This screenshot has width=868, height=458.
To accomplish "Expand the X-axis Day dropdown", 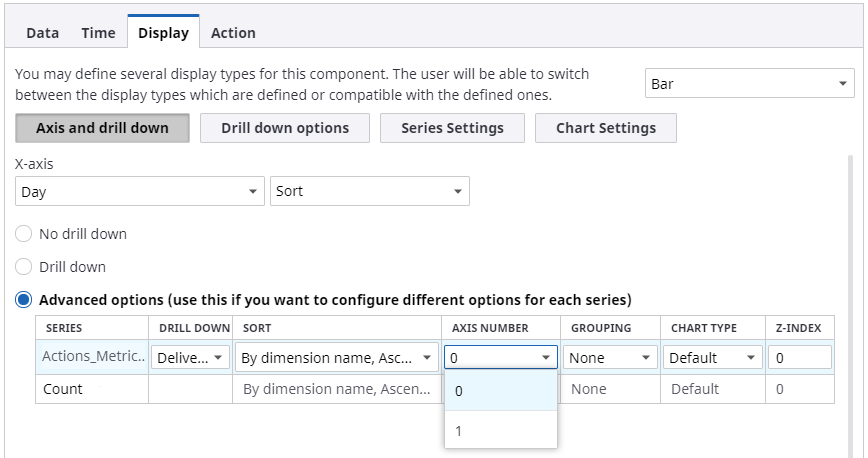I will [x=140, y=192].
